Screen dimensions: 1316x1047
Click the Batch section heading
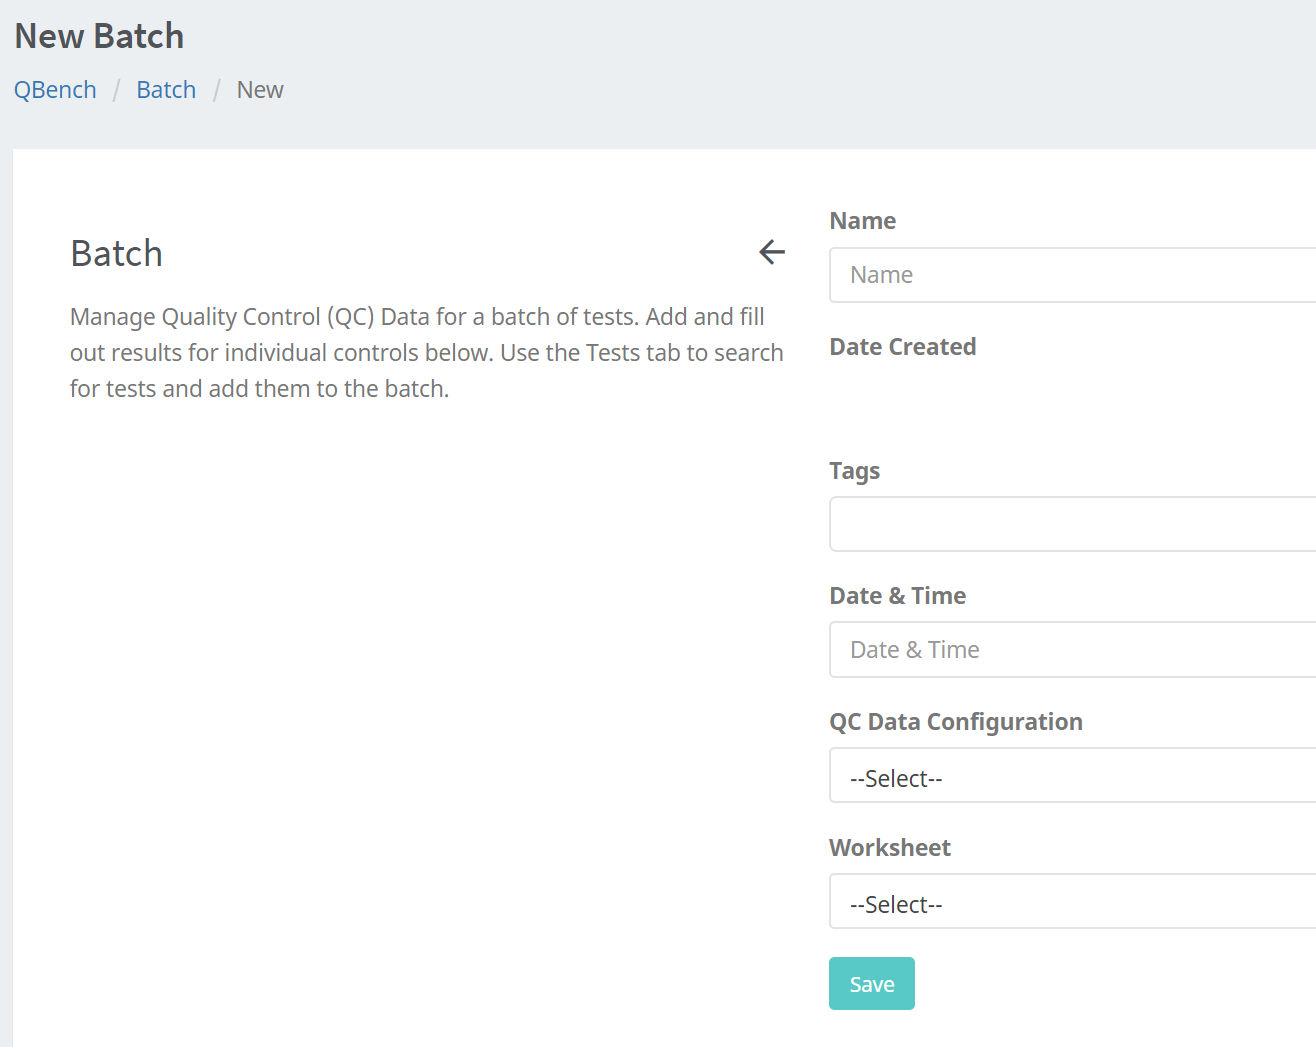116,254
